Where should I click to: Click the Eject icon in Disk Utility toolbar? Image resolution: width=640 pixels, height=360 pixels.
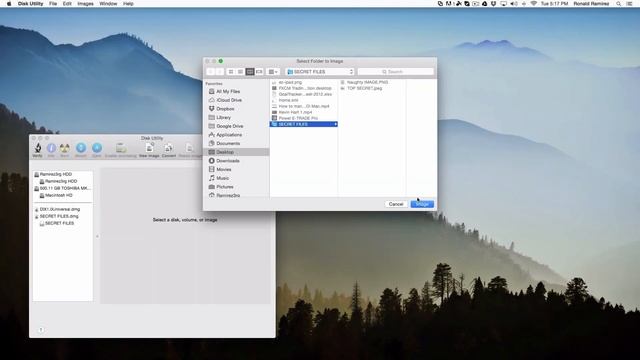pos(97,149)
